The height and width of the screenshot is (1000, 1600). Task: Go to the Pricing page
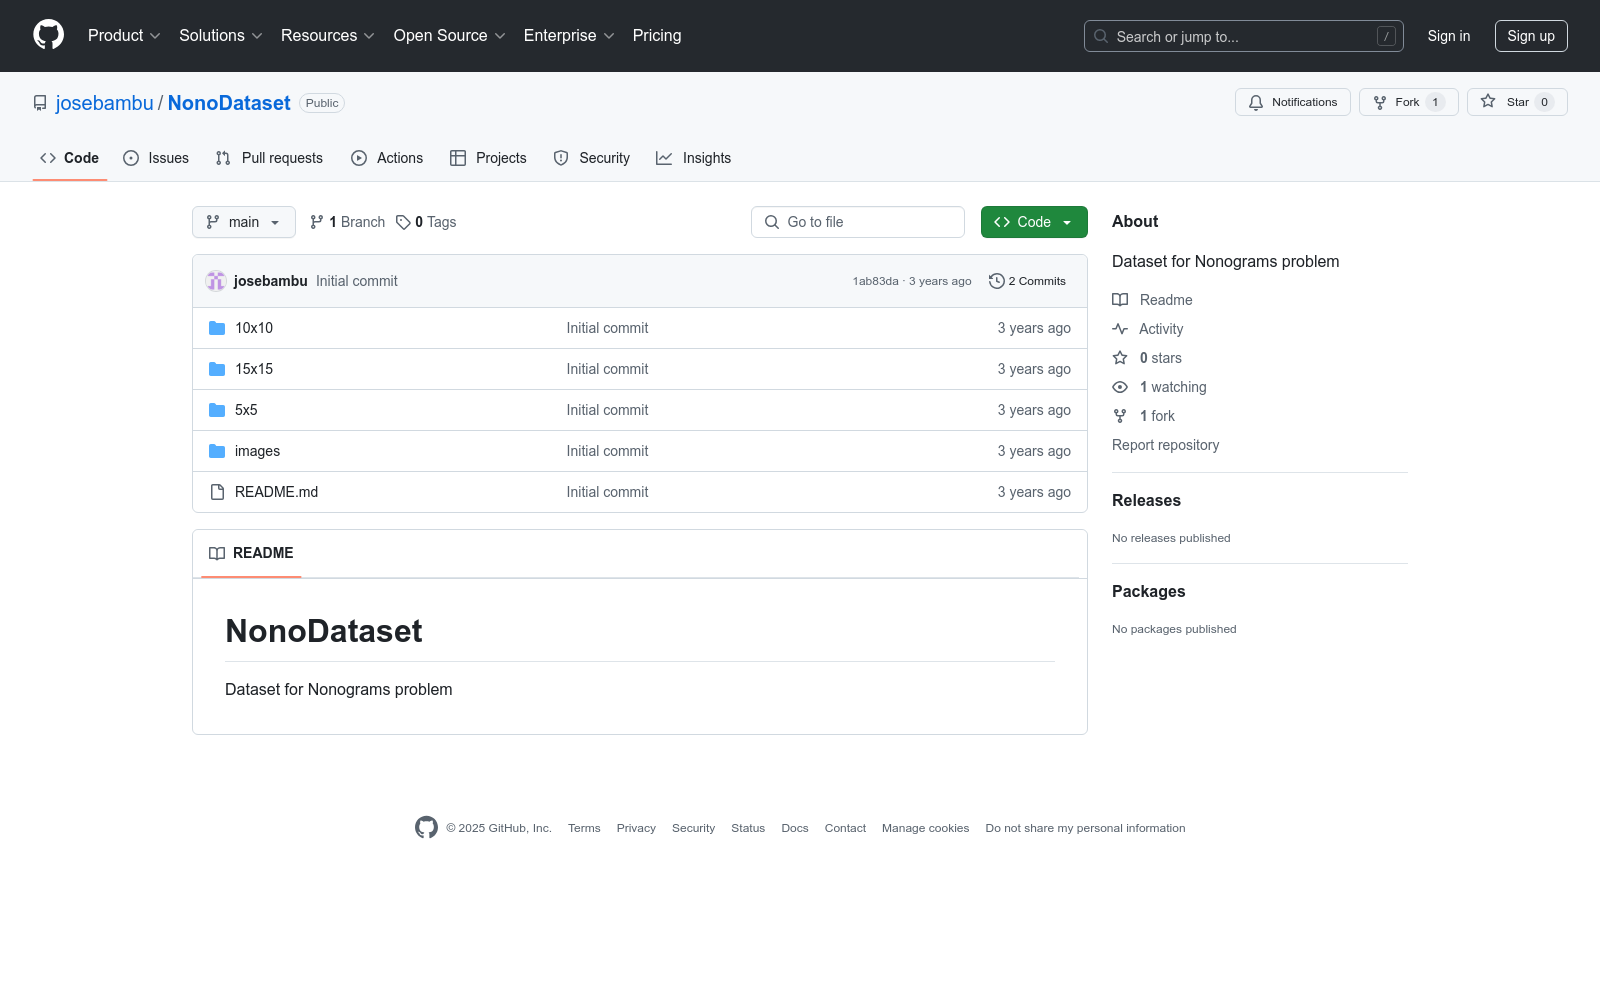pyautogui.click(x=657, y=36)
